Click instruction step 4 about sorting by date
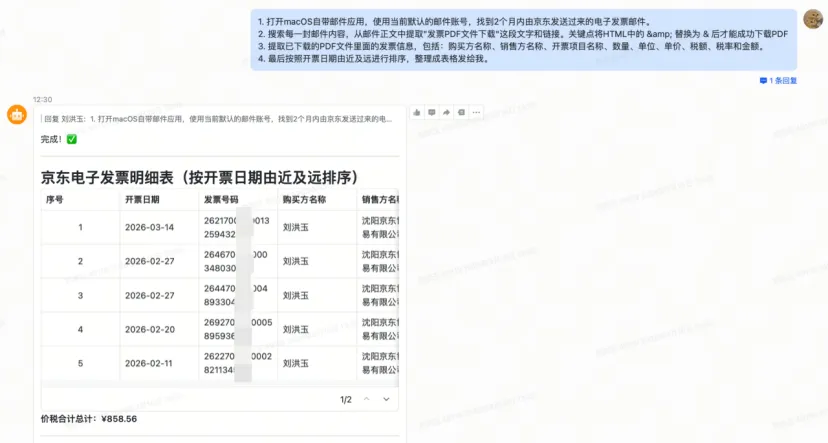Image resolution: width=828 pixels, height=443 pixels. 374,59
